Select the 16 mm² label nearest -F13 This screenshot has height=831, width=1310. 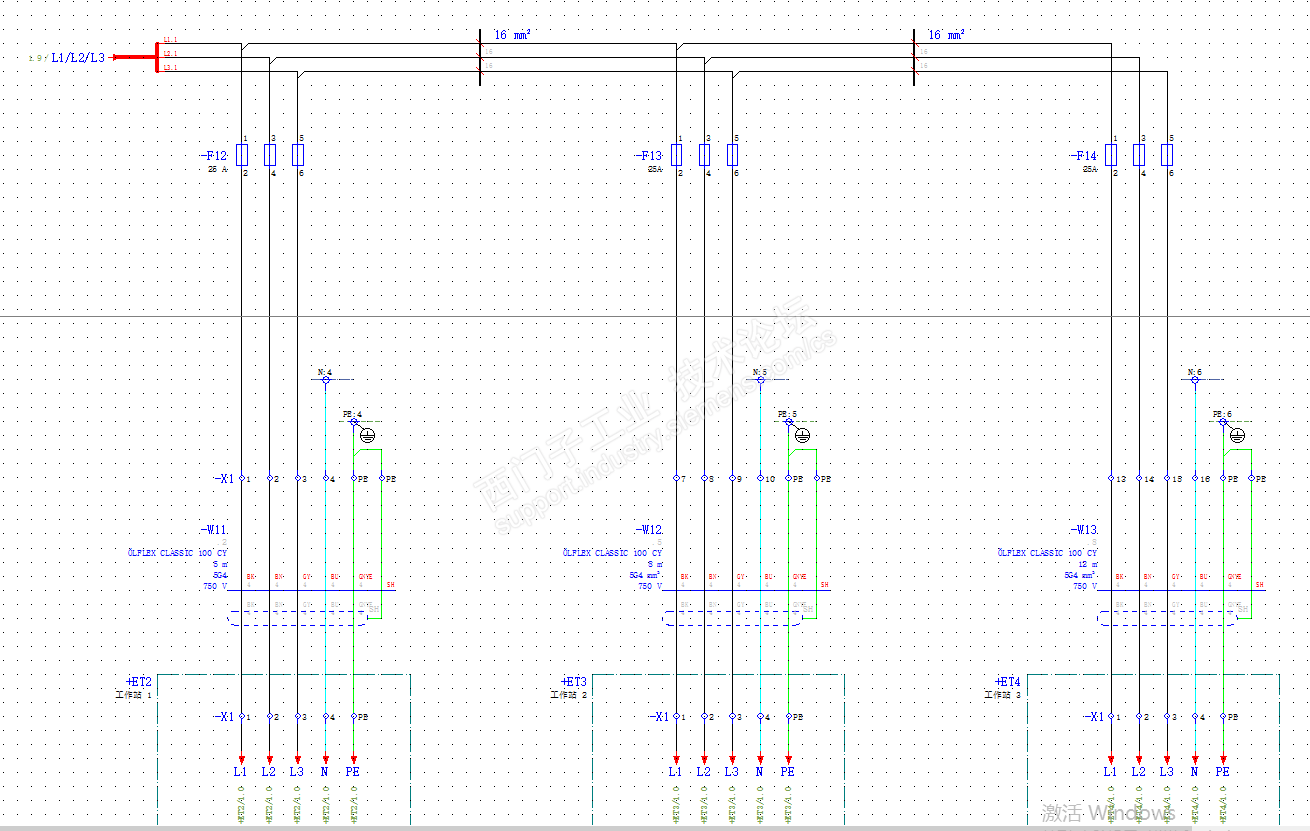(512, 35)
